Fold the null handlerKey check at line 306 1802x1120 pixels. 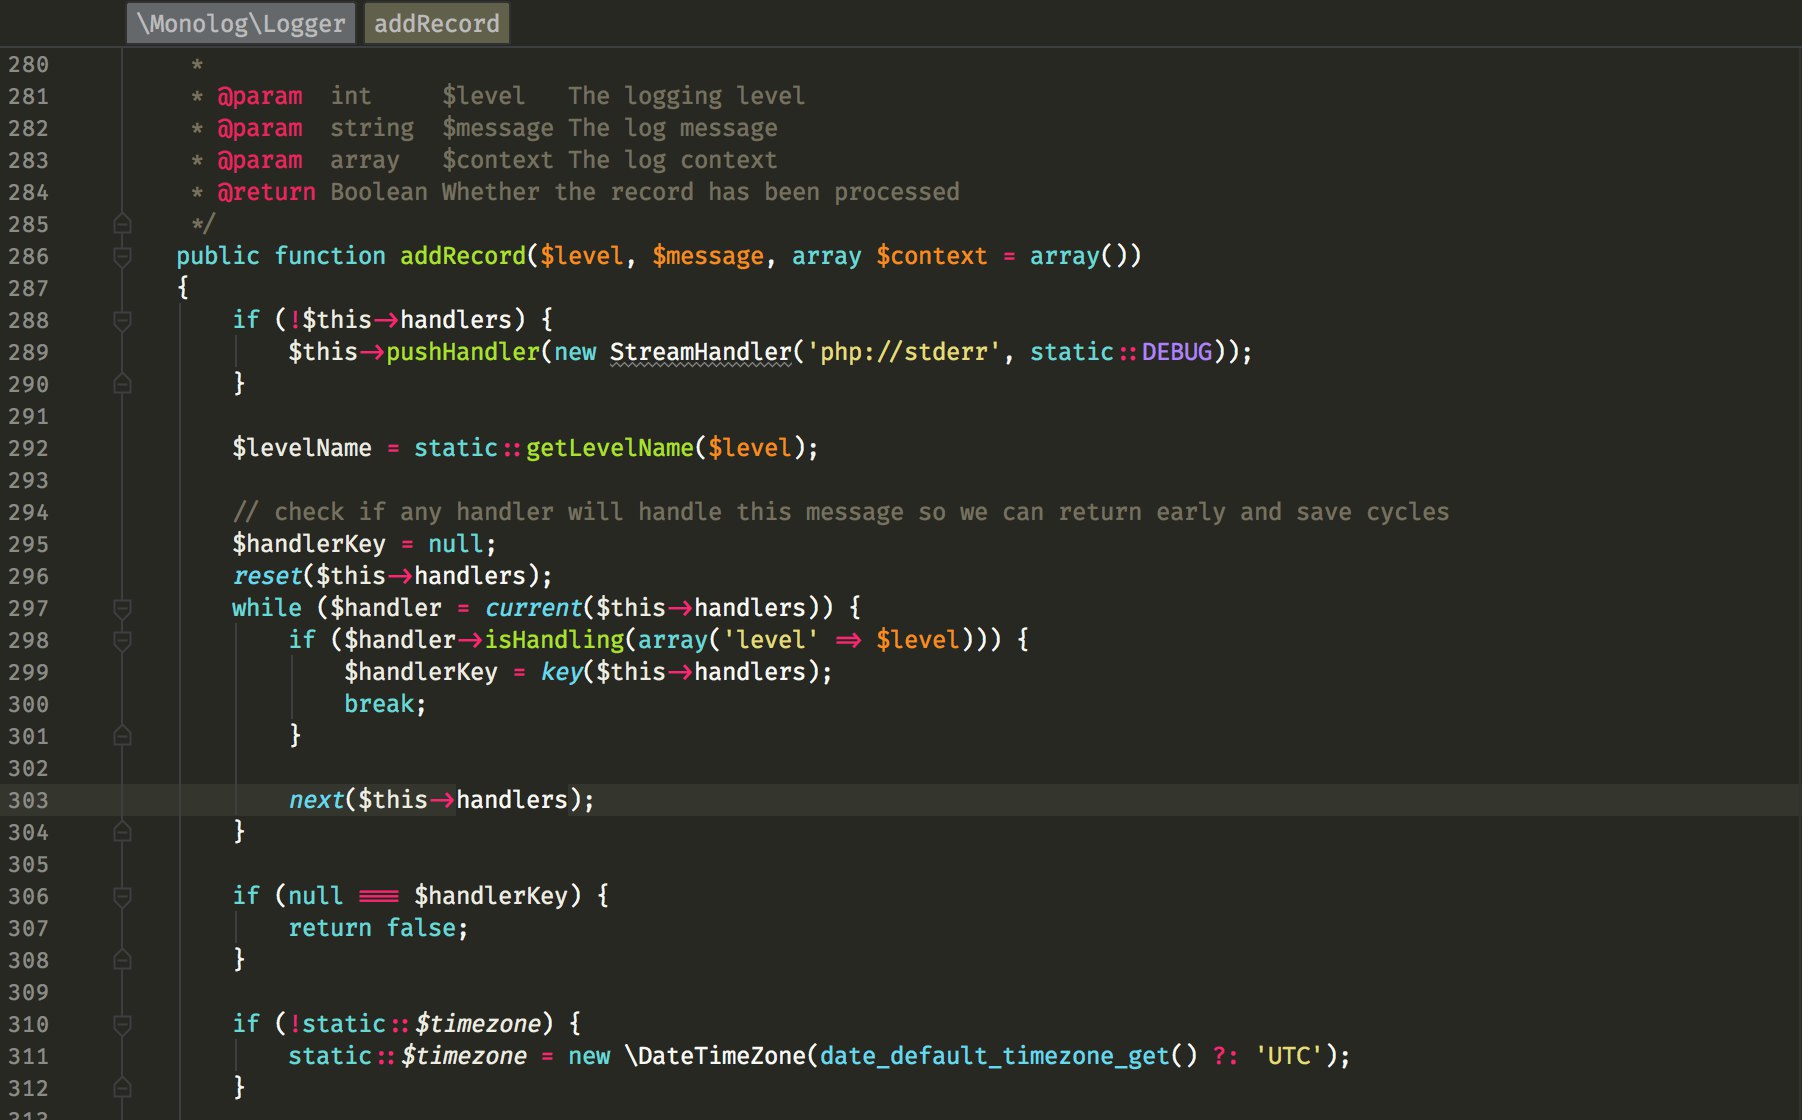[121, 897]
